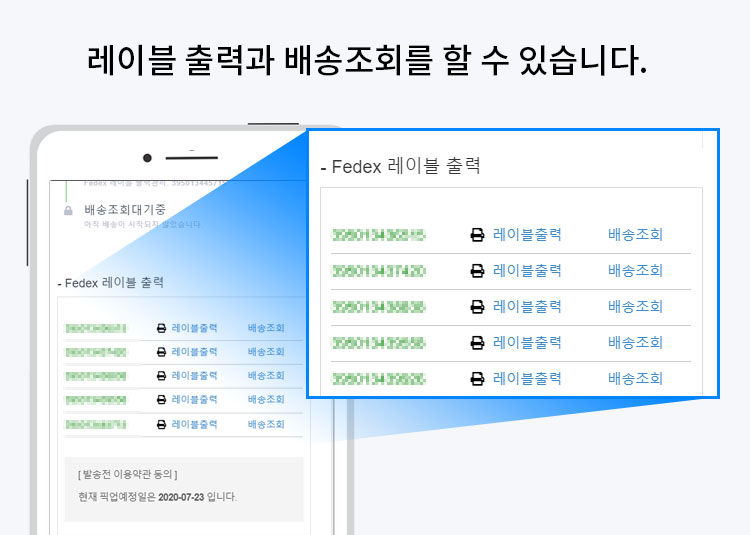The width and height of the screenshot is (750, 535).
Task: Click '- Fedex 레이블 출력' heading in enlarged callout
Action: (x=400, y=166)
